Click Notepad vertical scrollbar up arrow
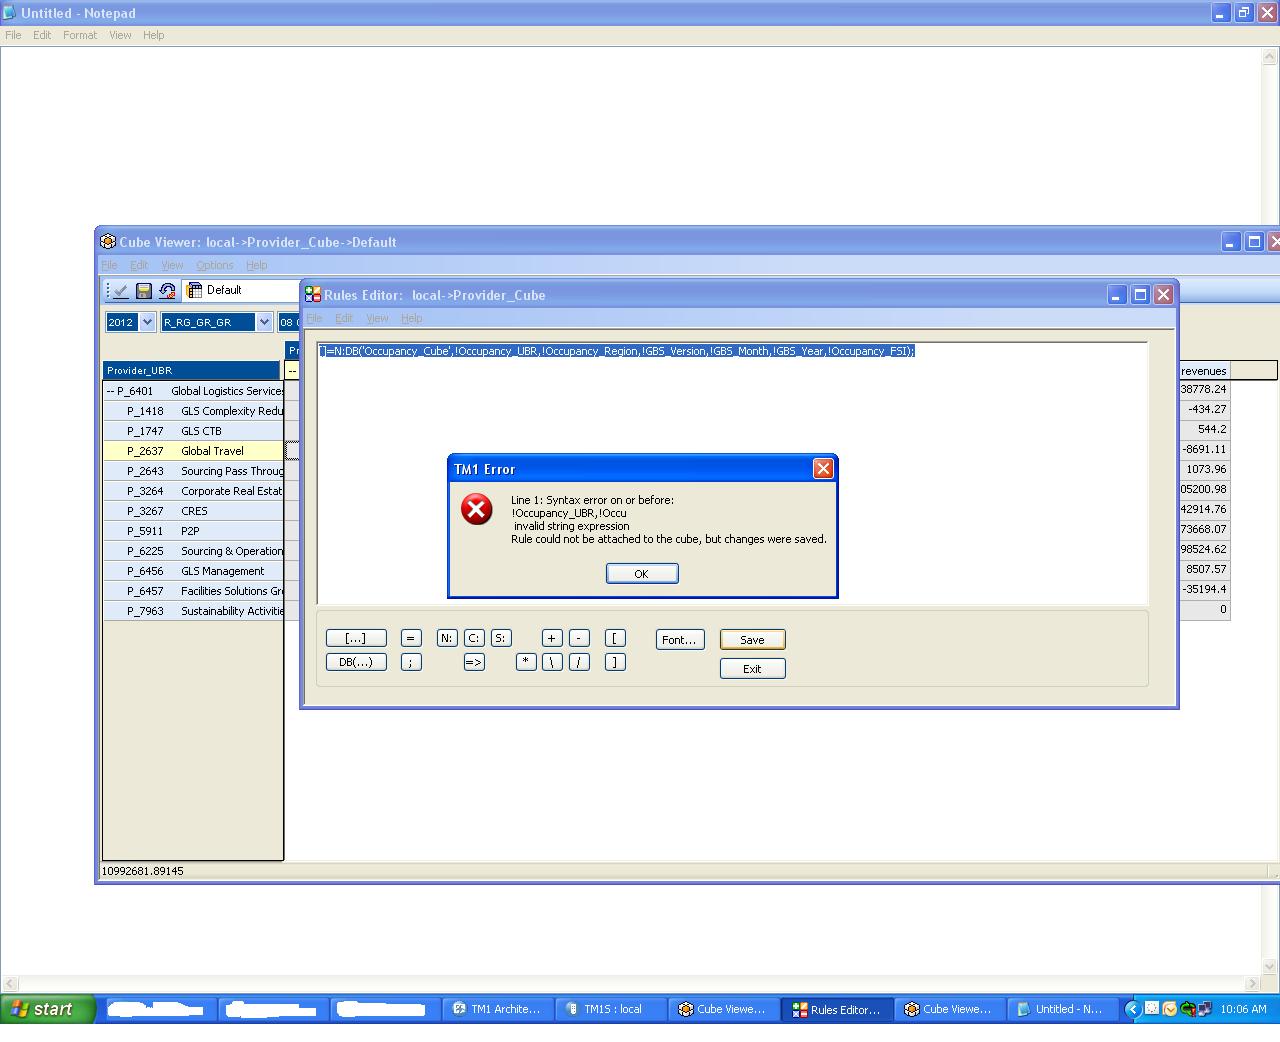This screenshot has height=1042, width=1280. (x=1271, y=56)
